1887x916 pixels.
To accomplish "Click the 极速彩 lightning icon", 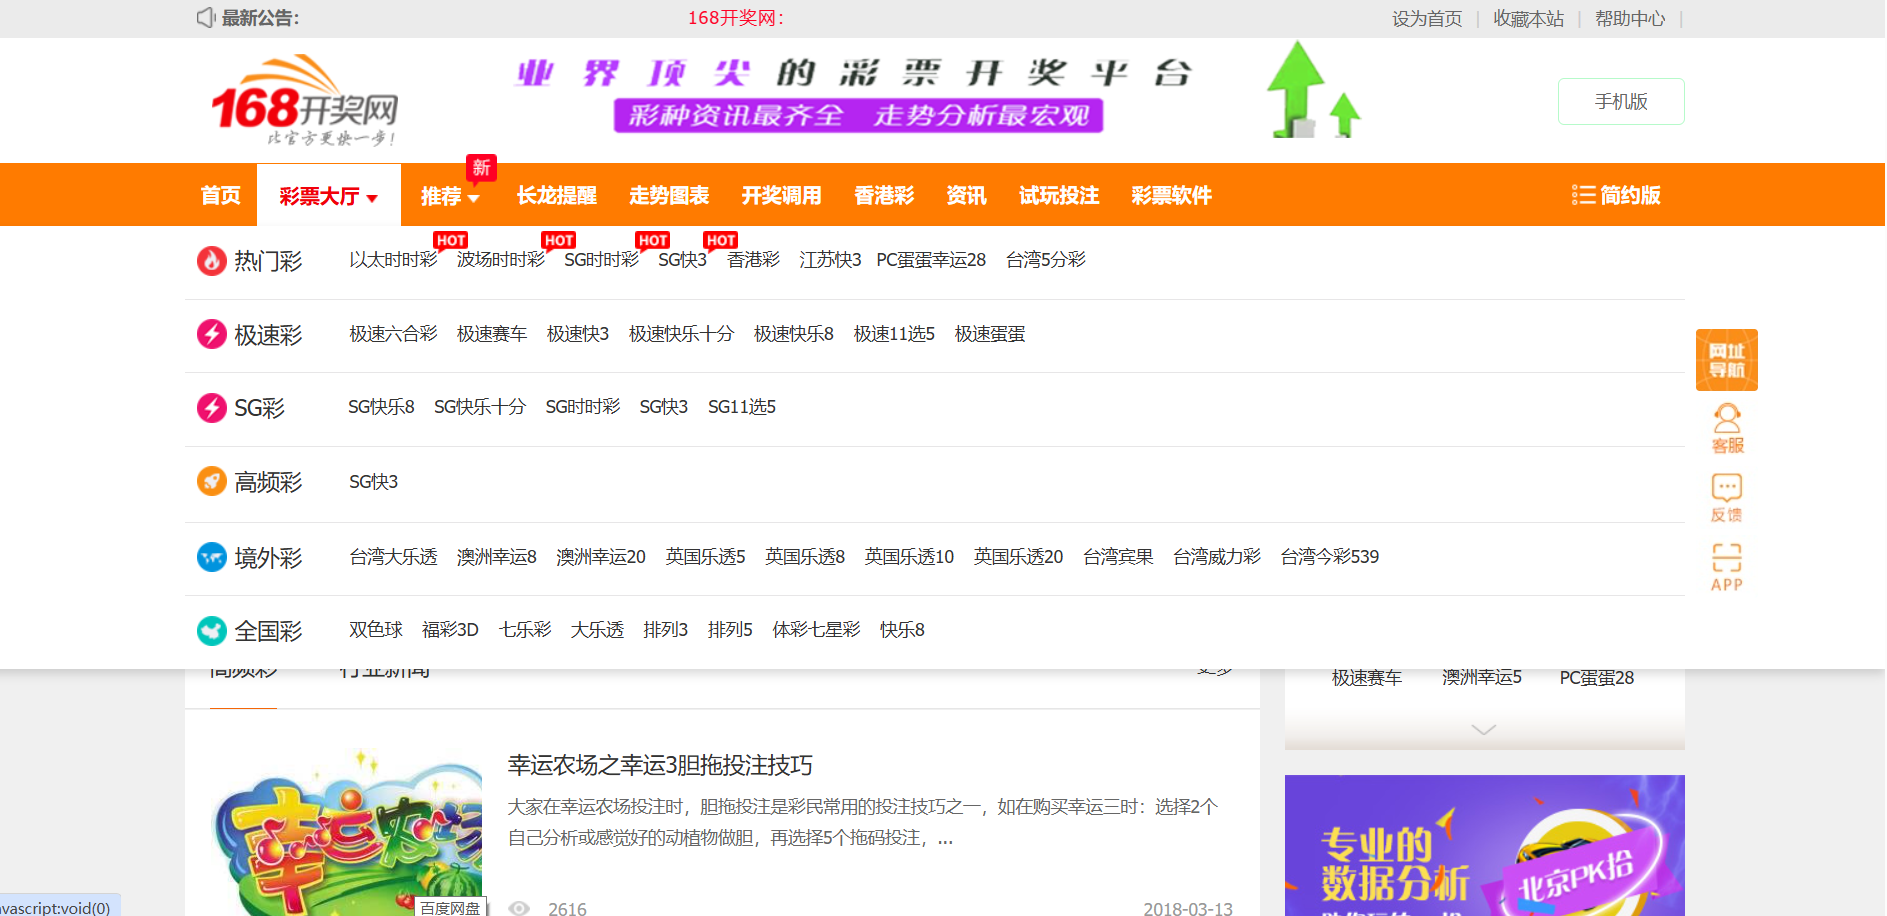I will [211, 334].
